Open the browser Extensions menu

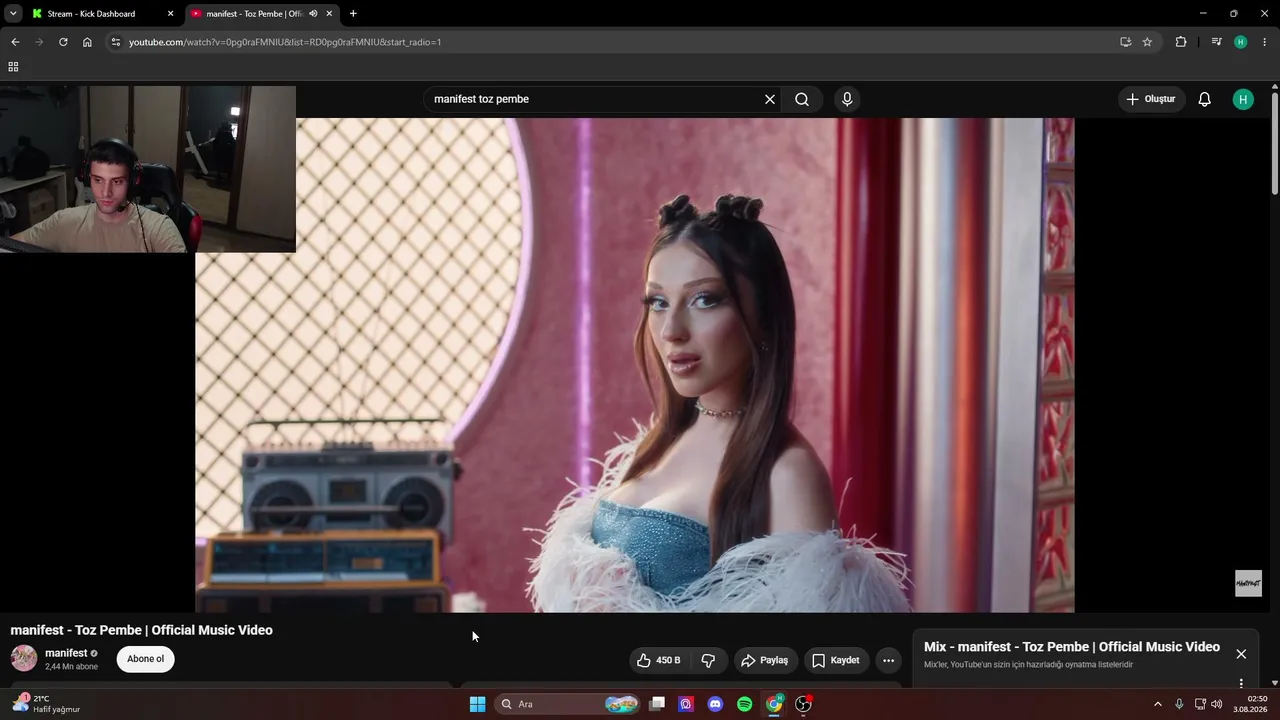click(1181, 42)
